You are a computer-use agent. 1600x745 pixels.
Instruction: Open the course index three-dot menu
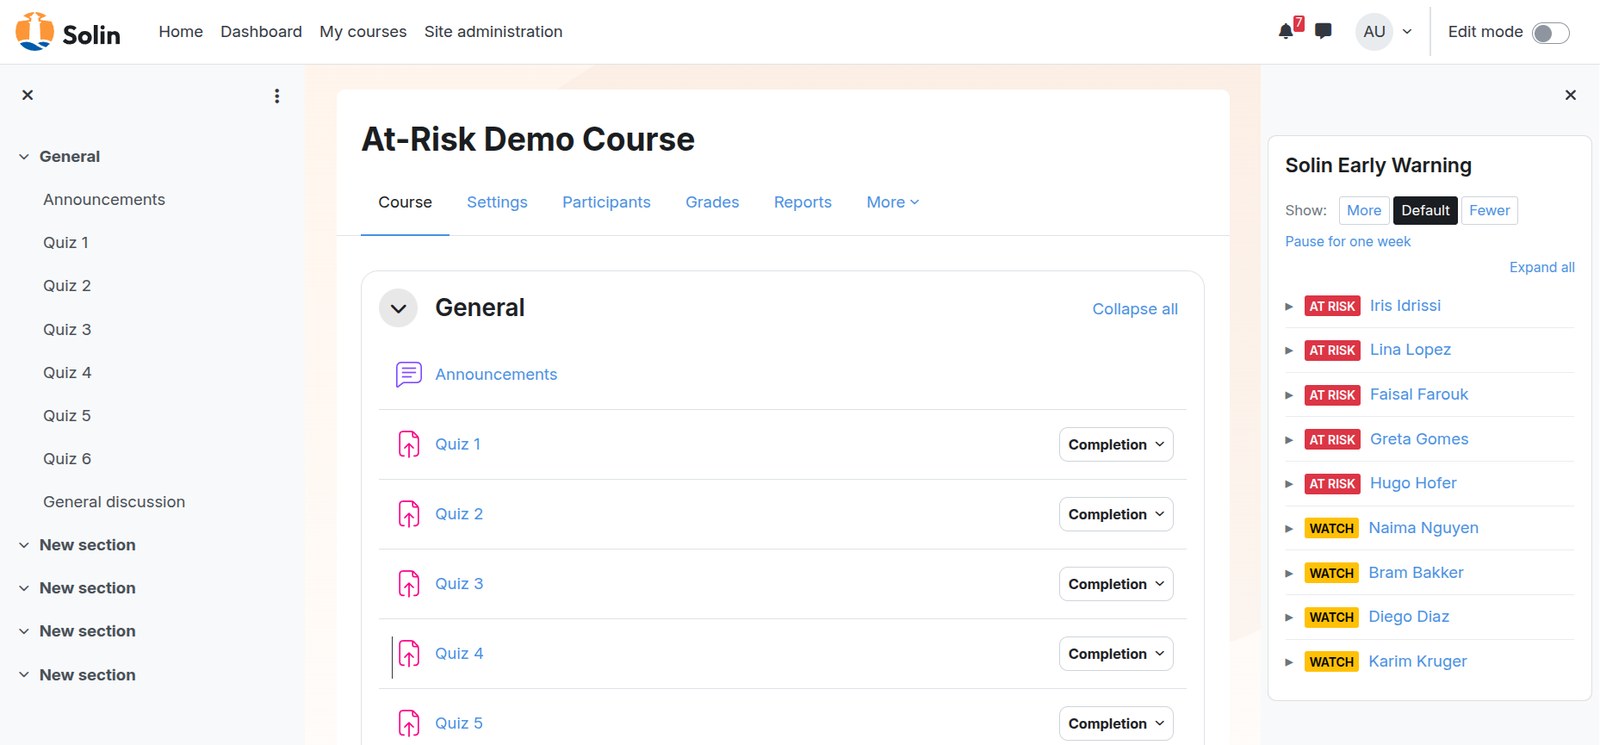[277, 96]
